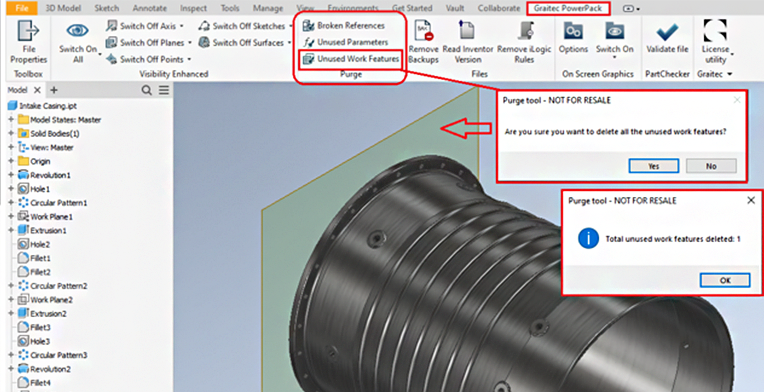764x392 pixels.
Task: Open File Properties in the Toolbox
Action: (x=28, y=42)
